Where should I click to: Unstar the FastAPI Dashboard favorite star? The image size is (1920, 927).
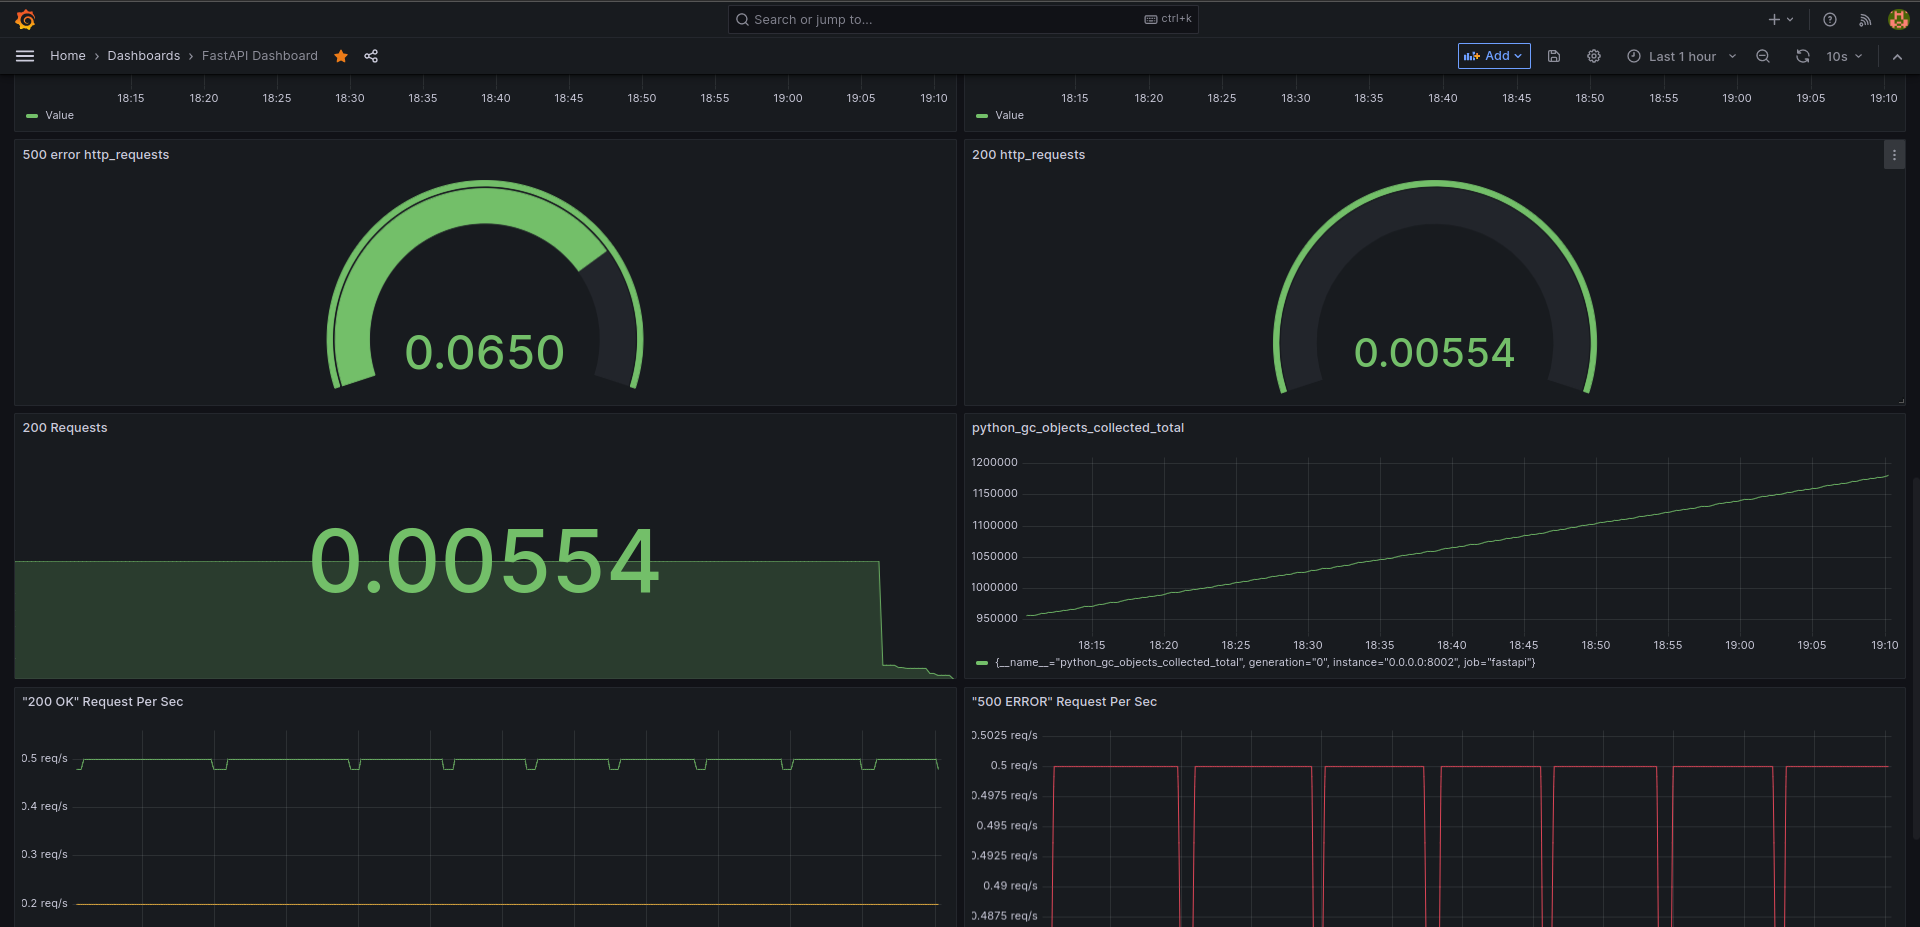[341, 56]
